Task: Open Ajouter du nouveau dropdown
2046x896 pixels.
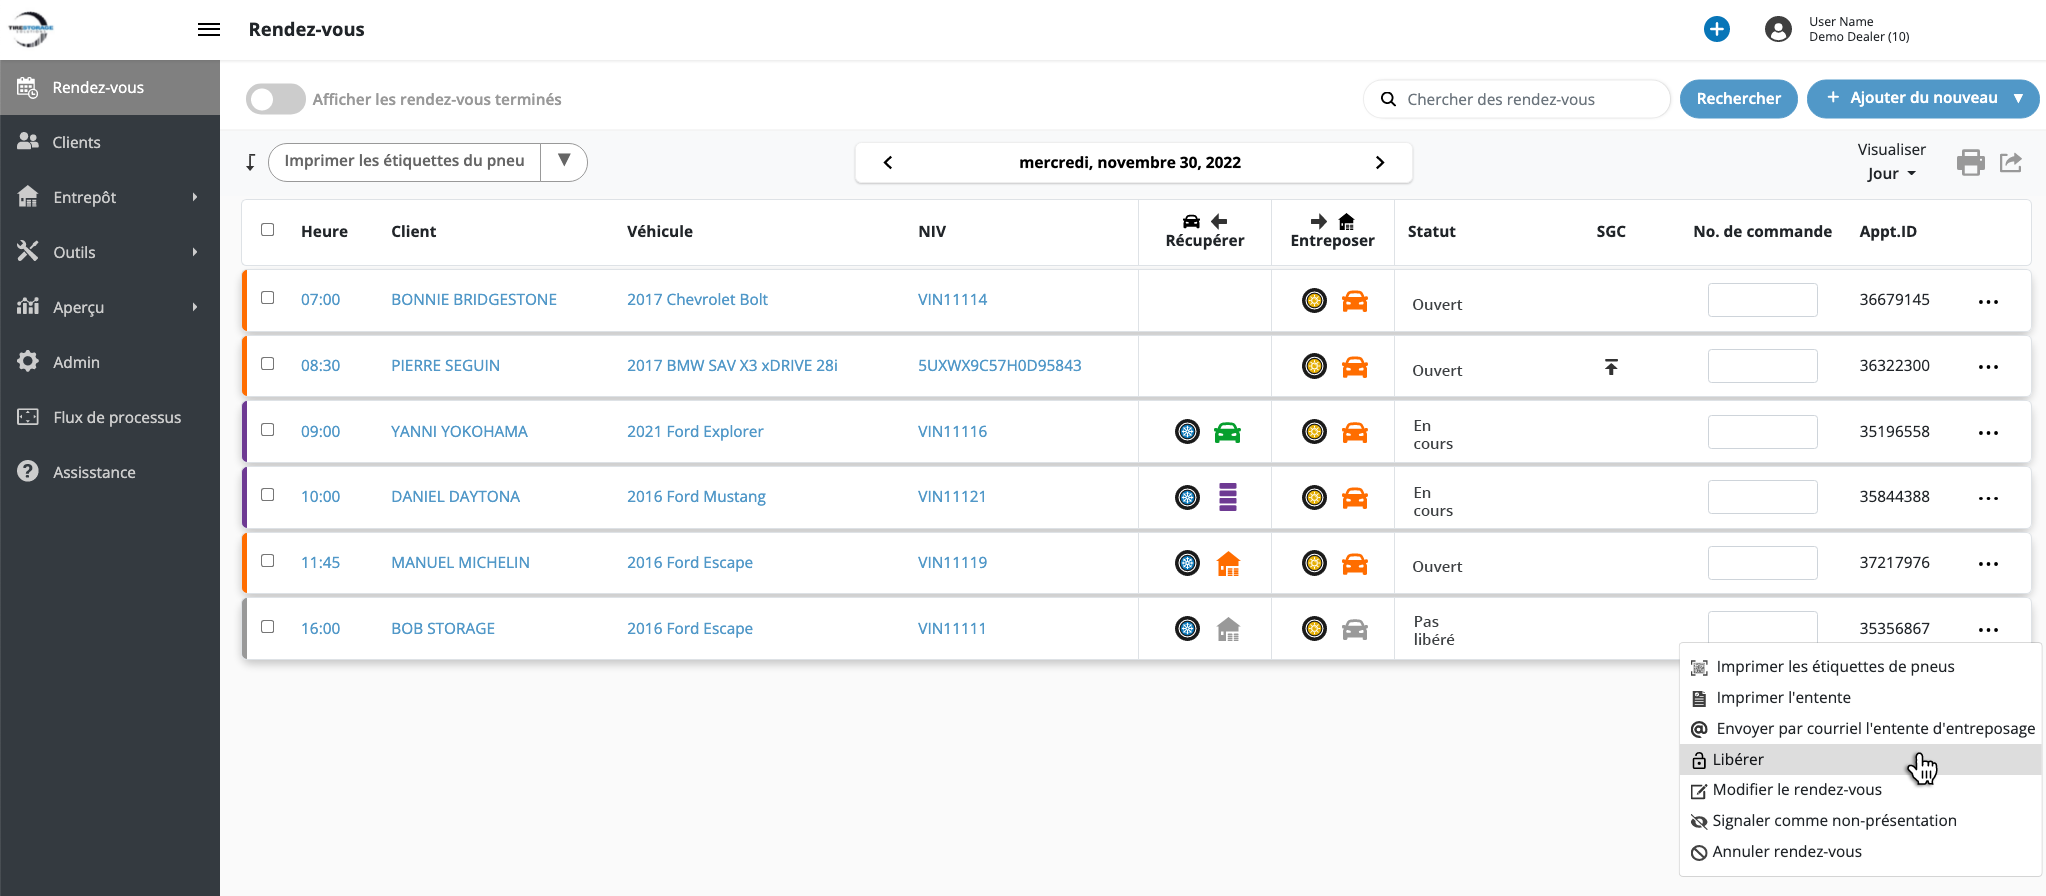Action: (x=1922, y=98)
